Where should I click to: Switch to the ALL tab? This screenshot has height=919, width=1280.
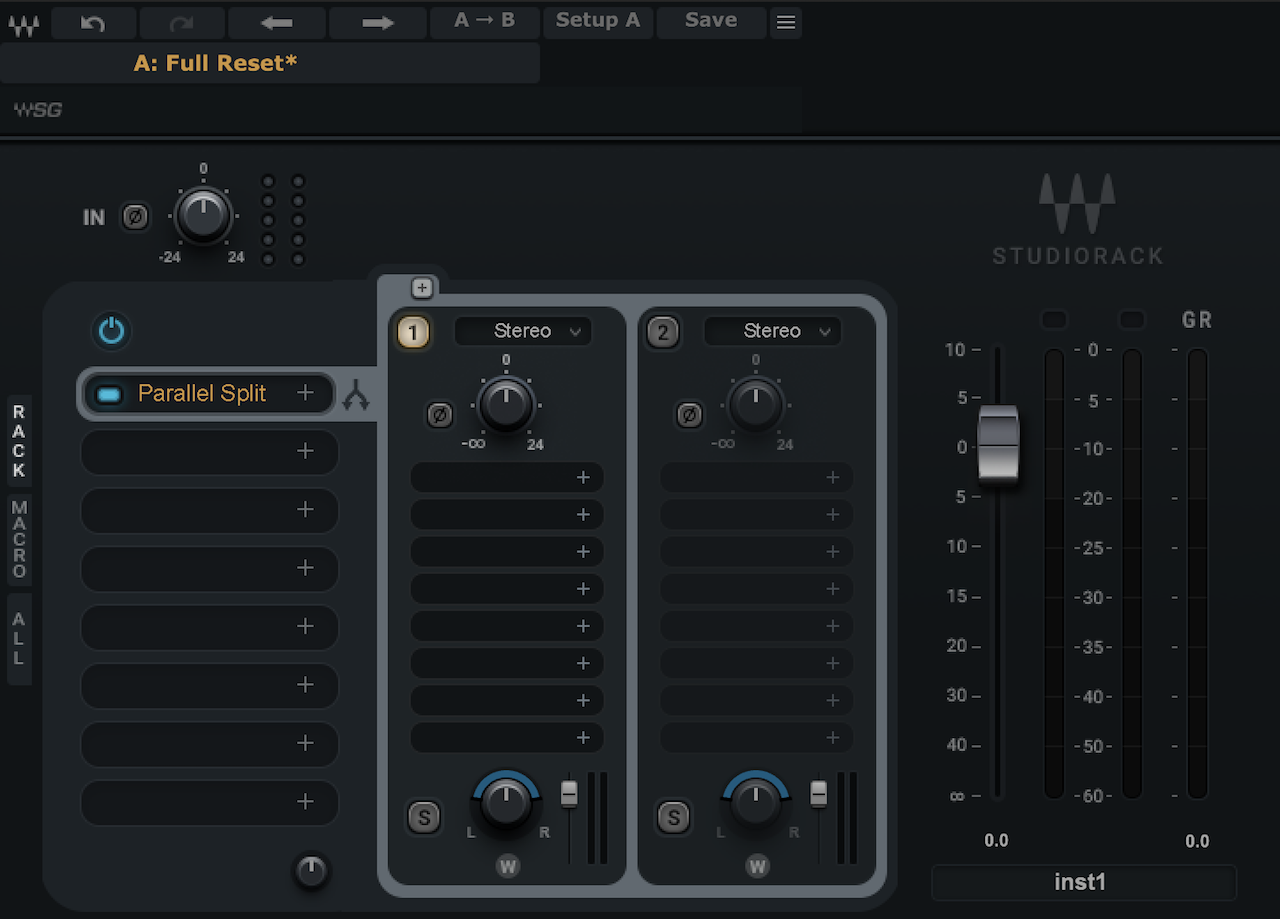[x=19, y=639]
